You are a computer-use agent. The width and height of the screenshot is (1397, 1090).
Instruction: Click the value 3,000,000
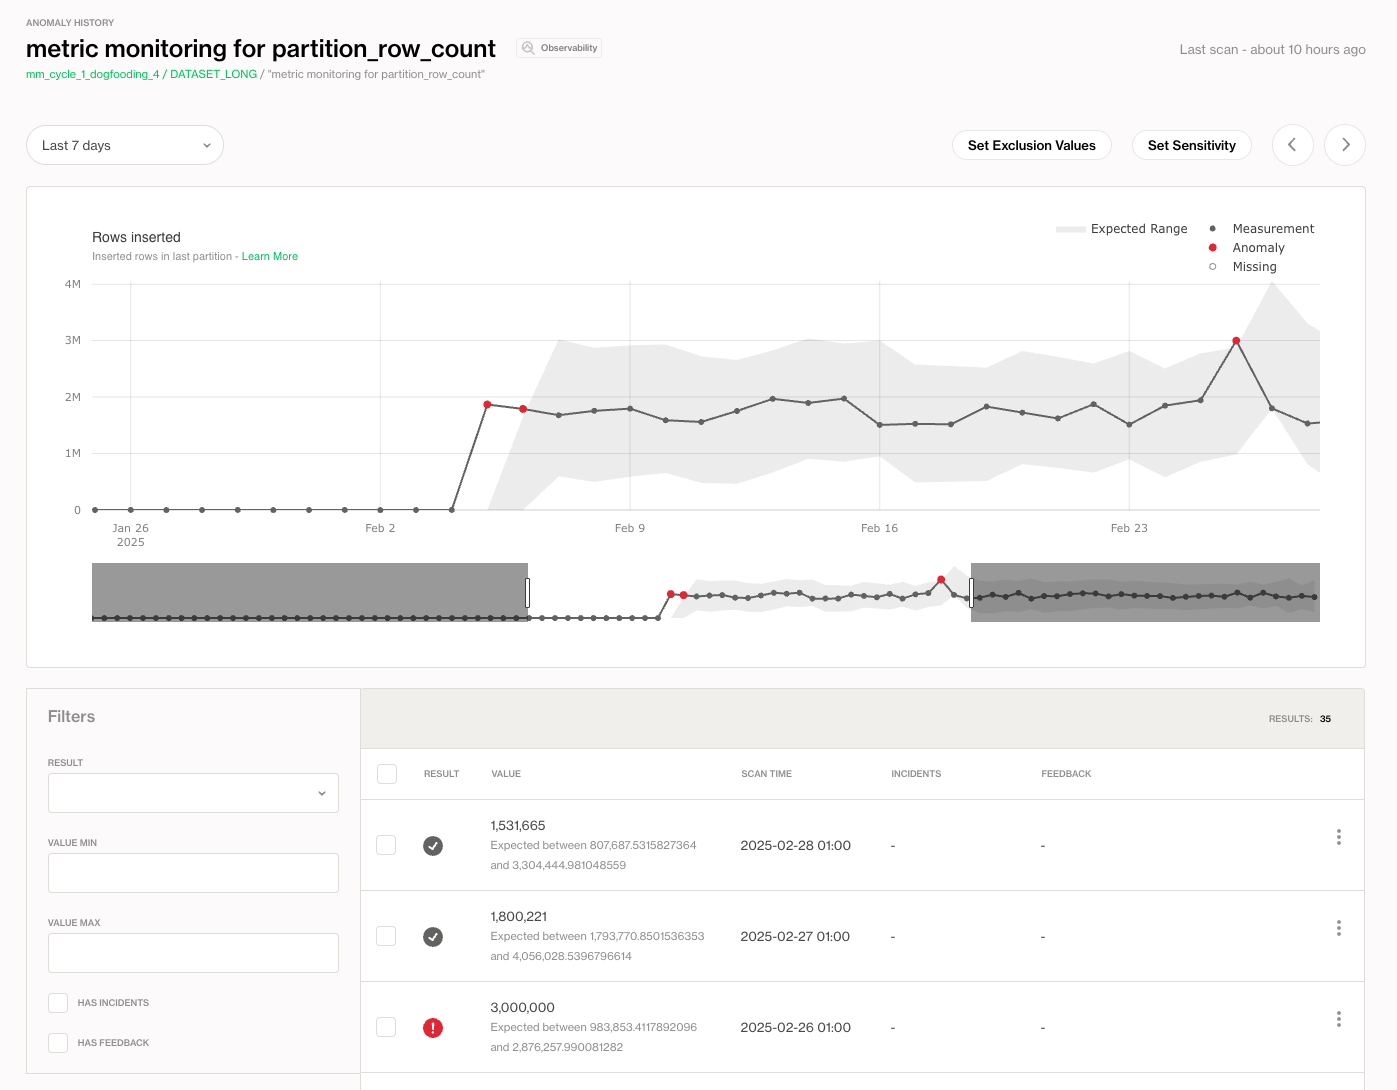click(522, 1008)
